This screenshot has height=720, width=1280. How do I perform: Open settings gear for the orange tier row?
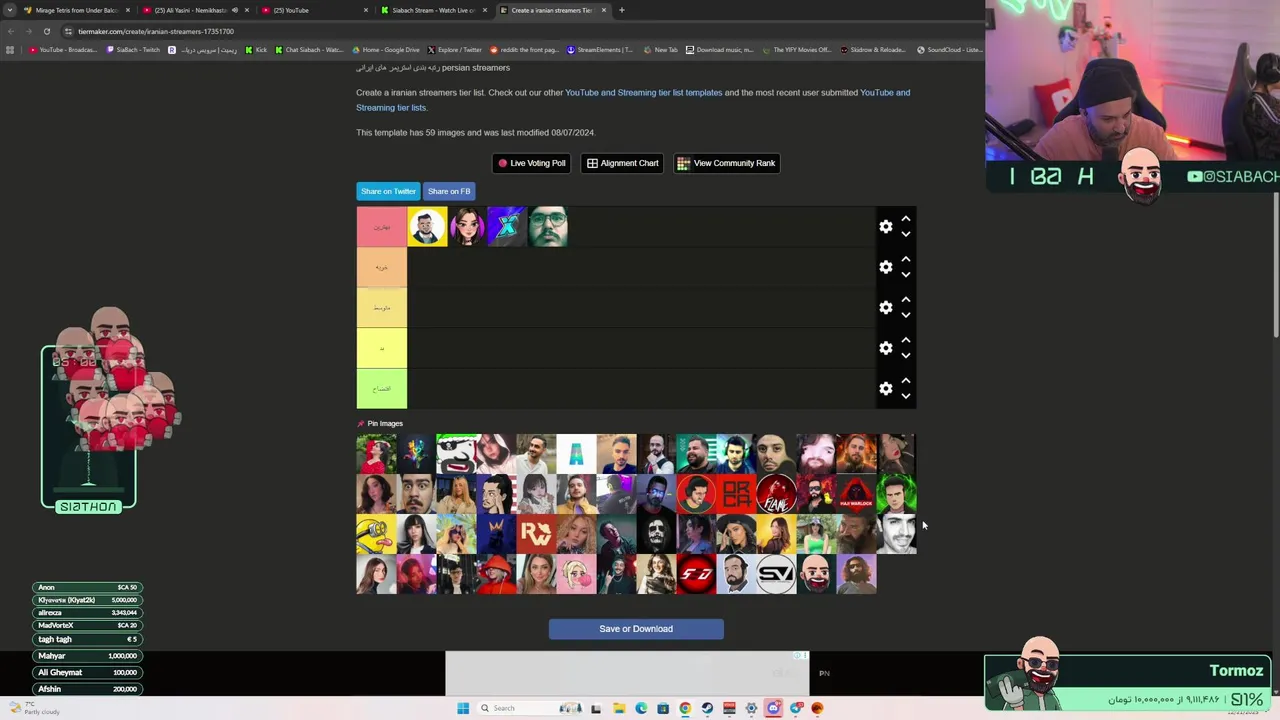pyautogui.click(x=885, y=267)
